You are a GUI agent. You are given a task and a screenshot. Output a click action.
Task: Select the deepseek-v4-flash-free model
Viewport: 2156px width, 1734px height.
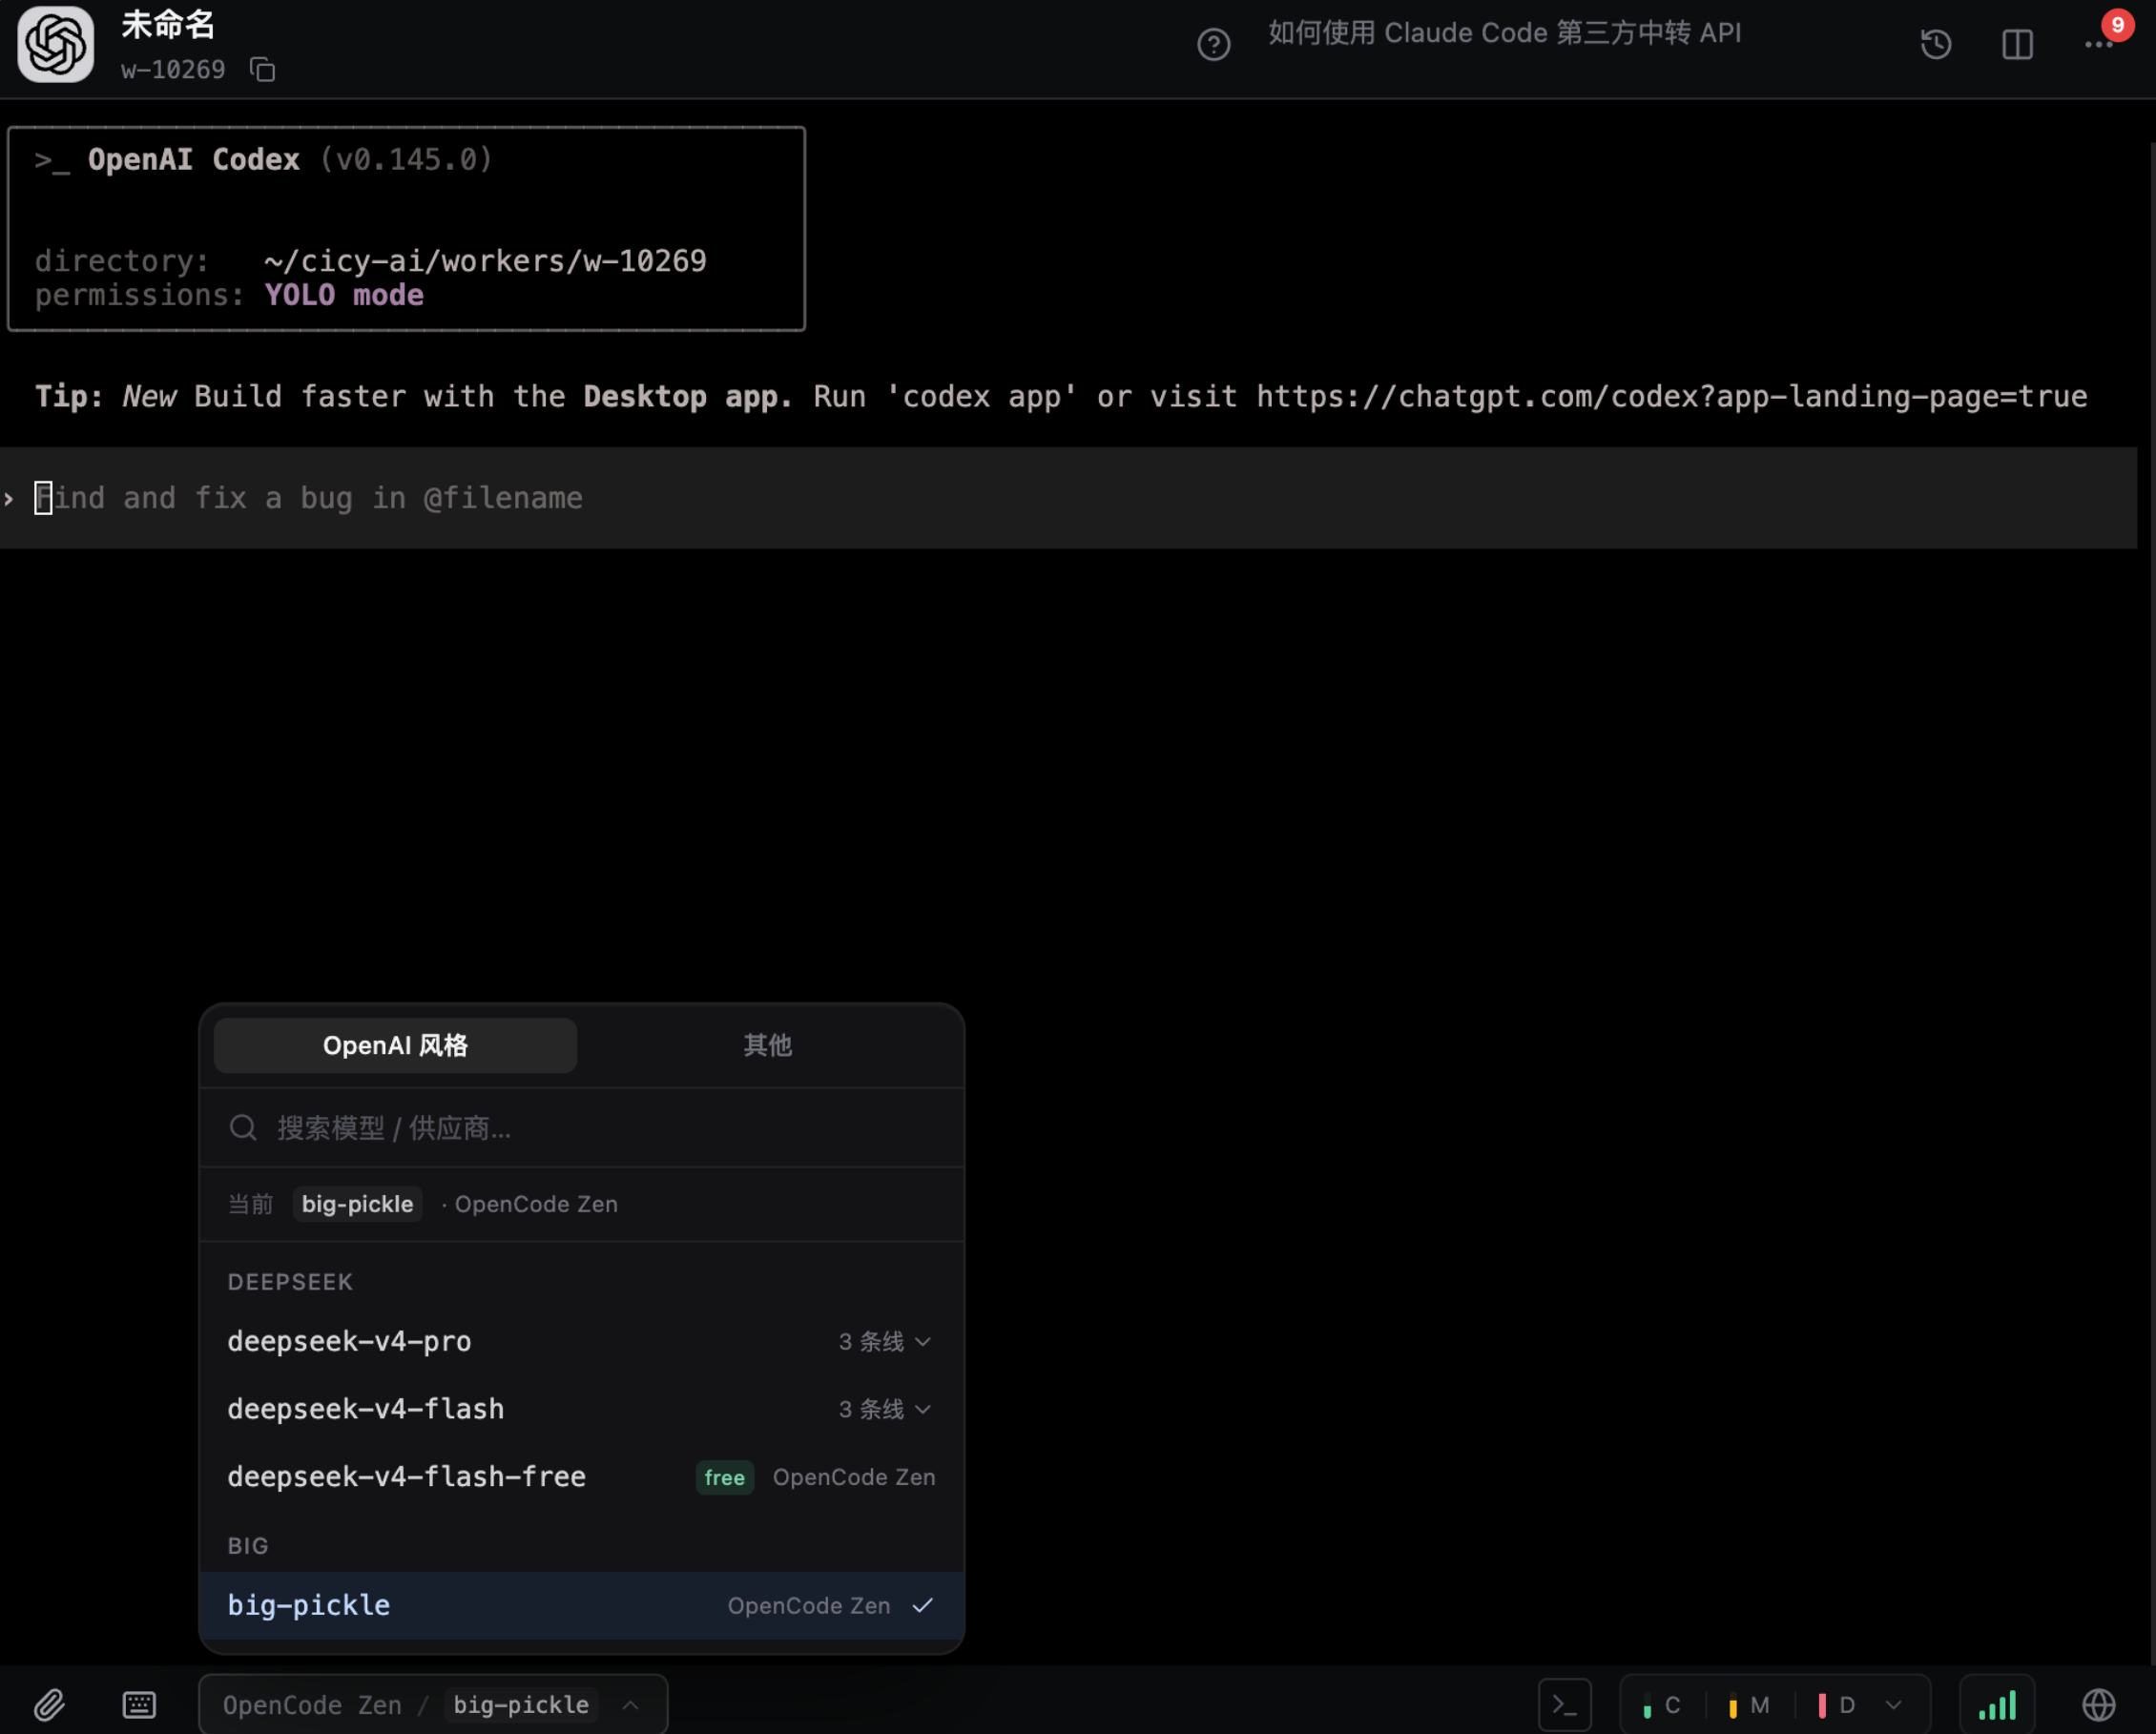(582, 1477)
